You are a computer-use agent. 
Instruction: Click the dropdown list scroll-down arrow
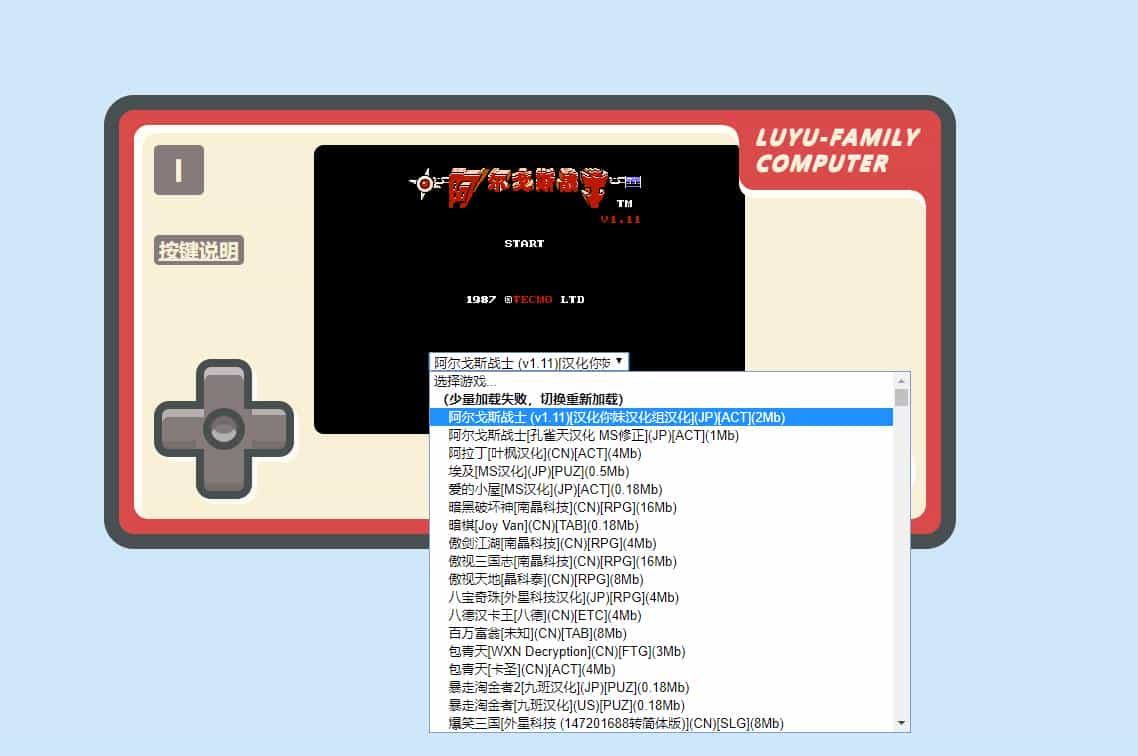point(901,723)
